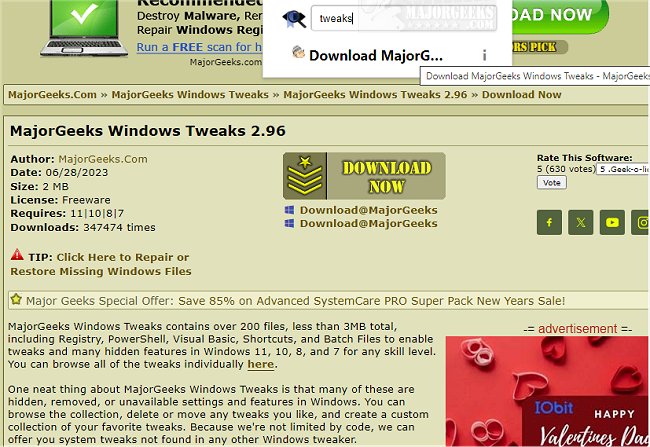
Task: Submit the rating with the Vote button
Action: coord(552,182)
